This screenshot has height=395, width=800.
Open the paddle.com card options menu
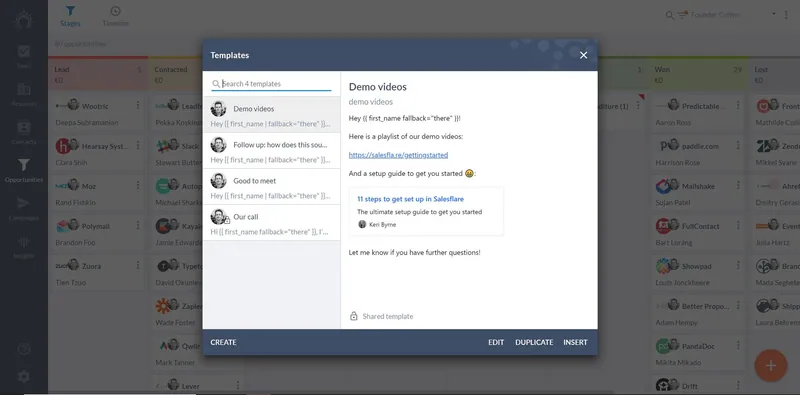coord(738,145)
